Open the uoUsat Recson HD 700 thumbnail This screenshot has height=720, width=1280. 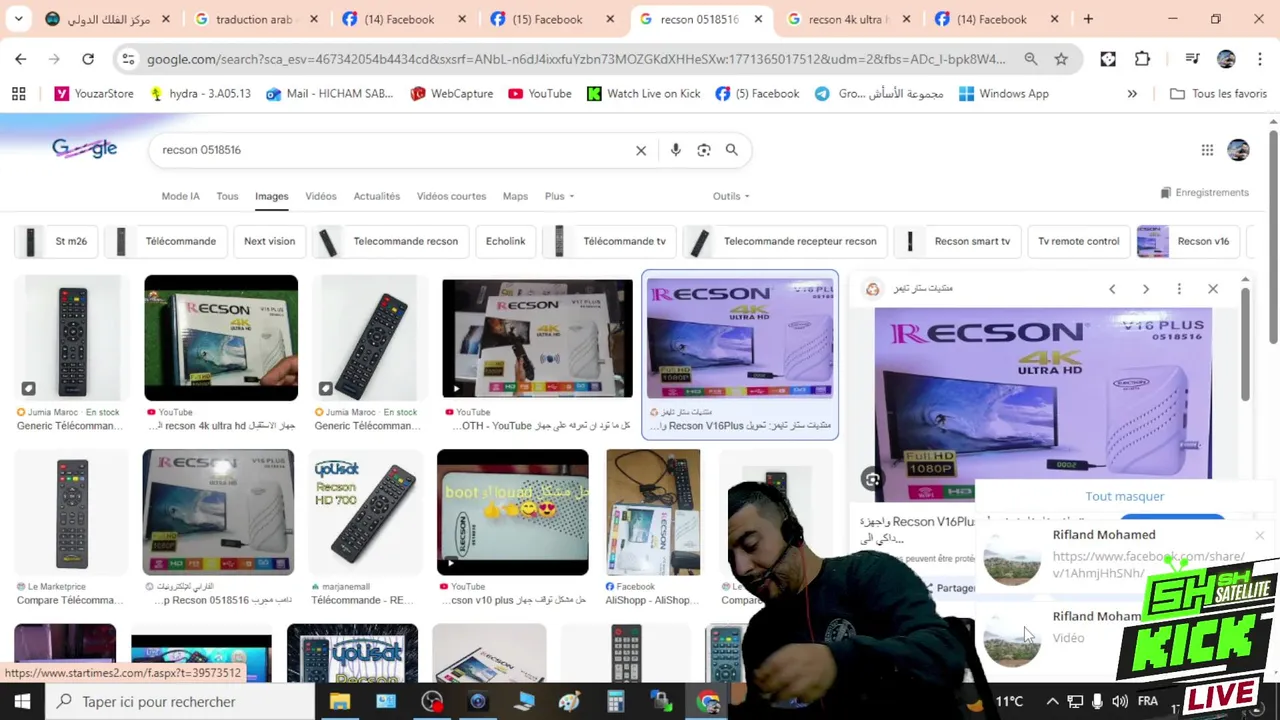(365, 512)
